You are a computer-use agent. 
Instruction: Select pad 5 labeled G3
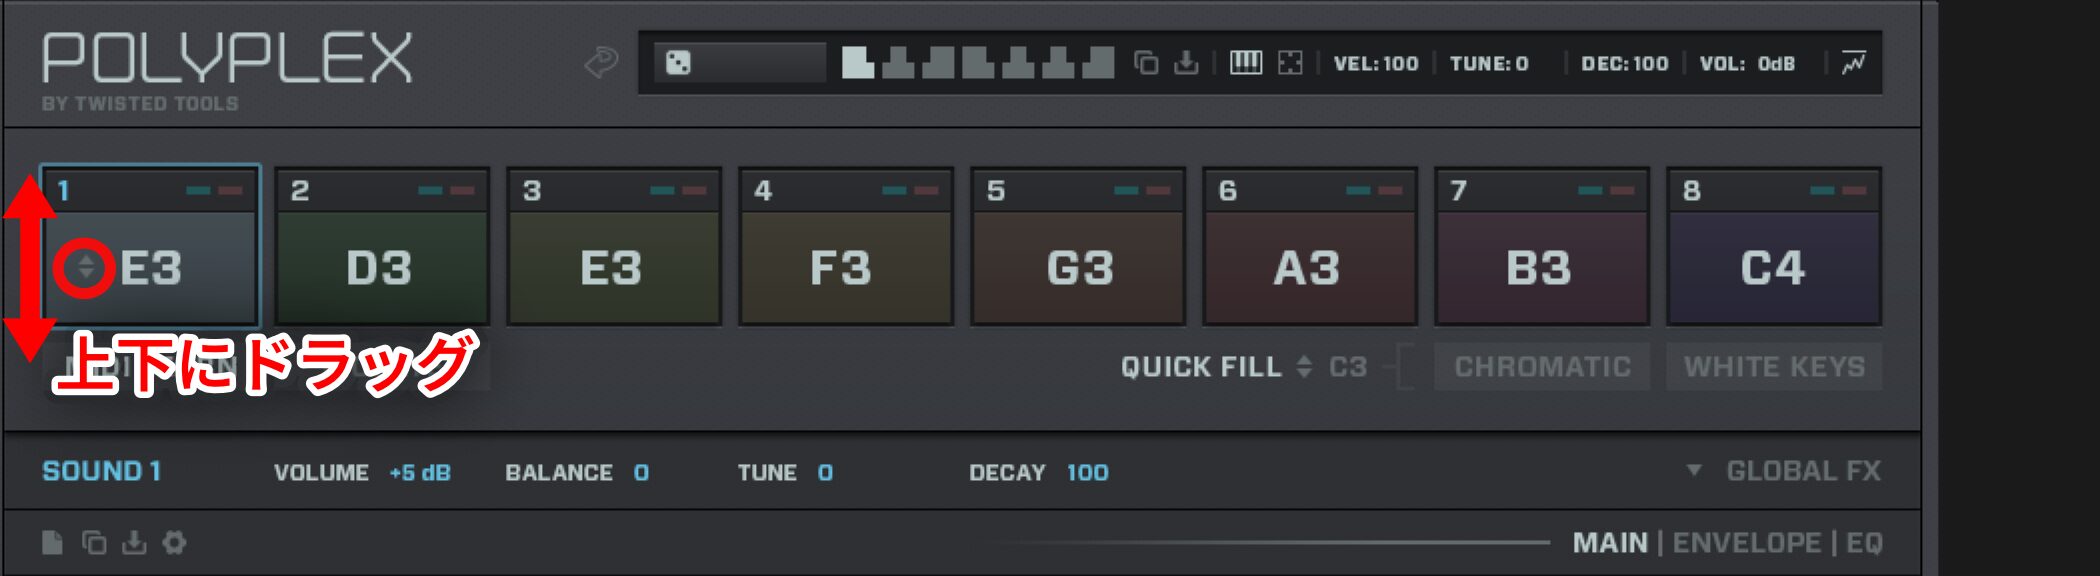pos(1078,246)
